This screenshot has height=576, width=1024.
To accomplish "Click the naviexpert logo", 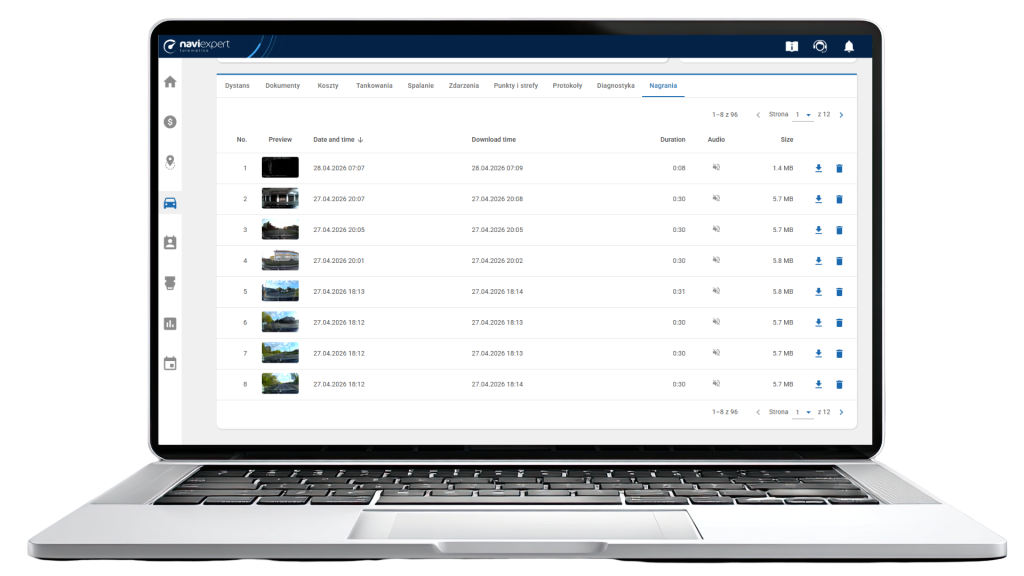I will click(196, 45).
